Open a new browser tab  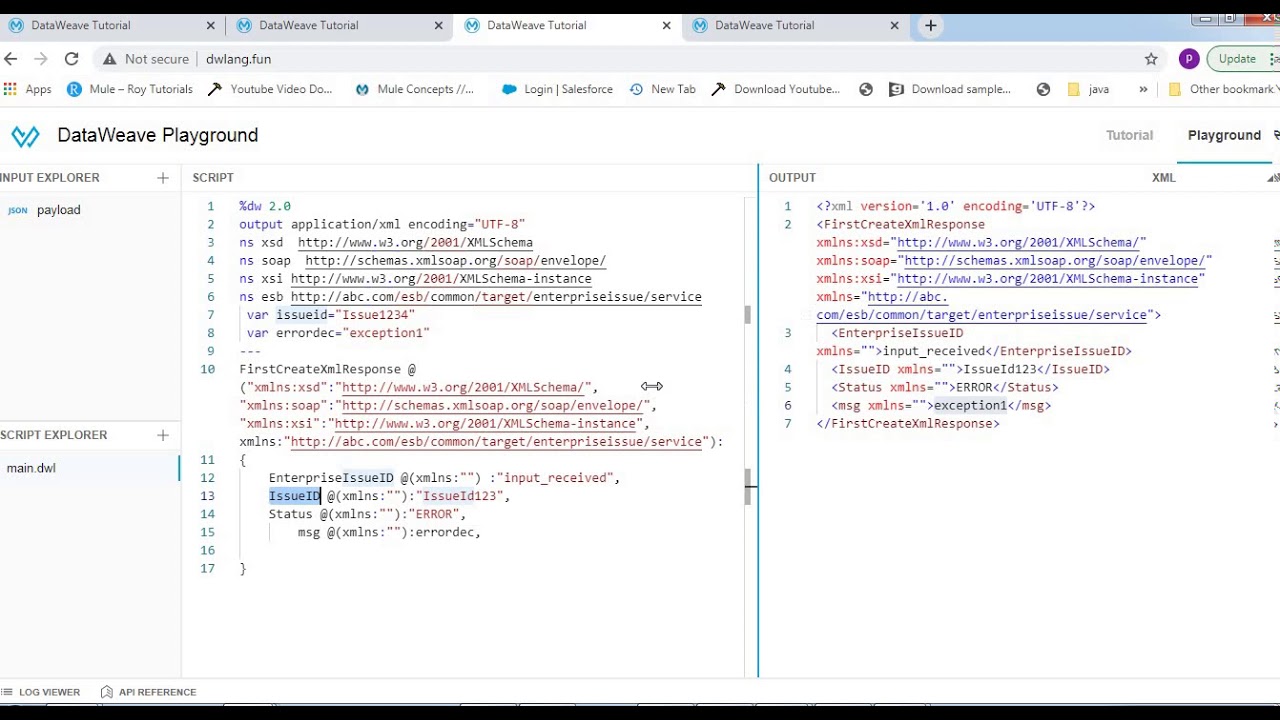pyautogui.click(x=930, y=25)
